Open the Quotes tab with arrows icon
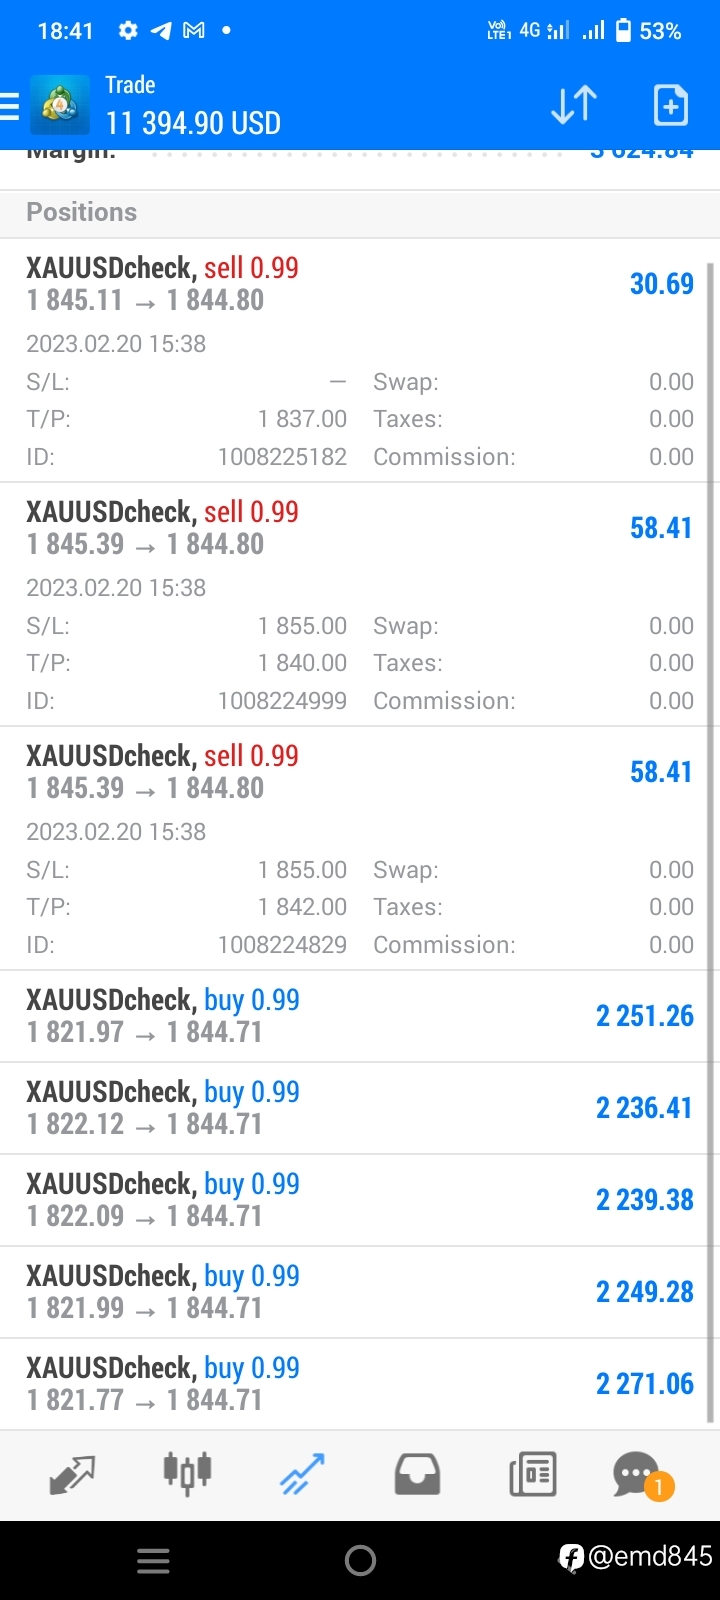The width and height of the screenshot is (720, 1600). click(x=72, y=1475)
